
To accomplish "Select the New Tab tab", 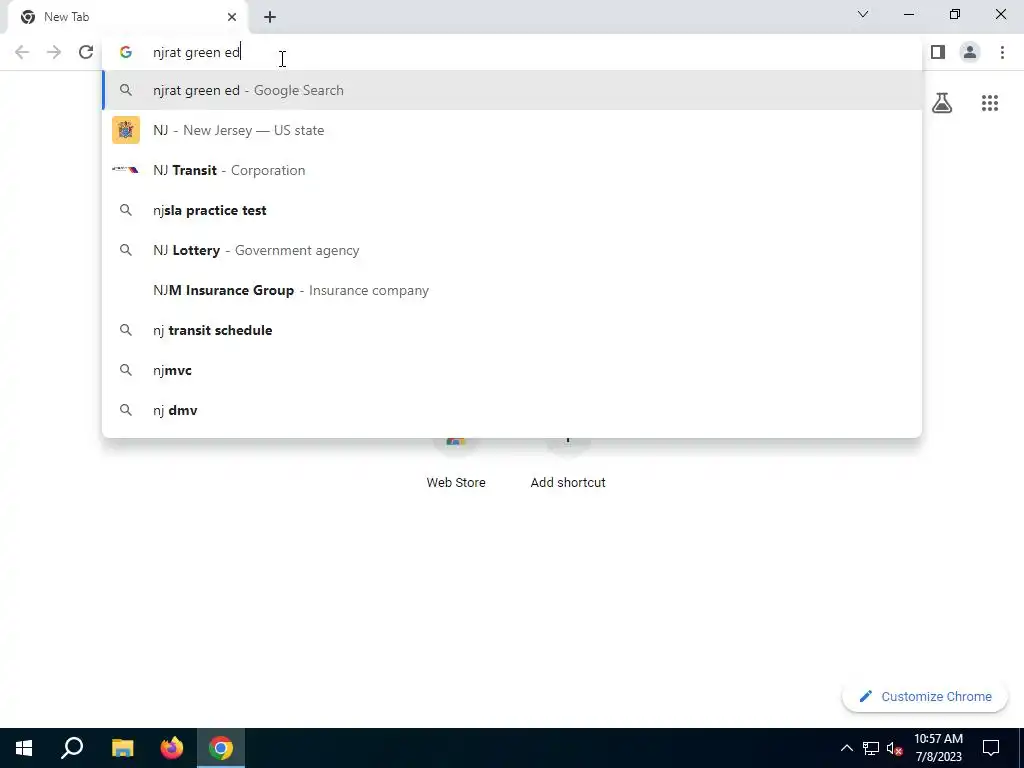I will point(128,17).
